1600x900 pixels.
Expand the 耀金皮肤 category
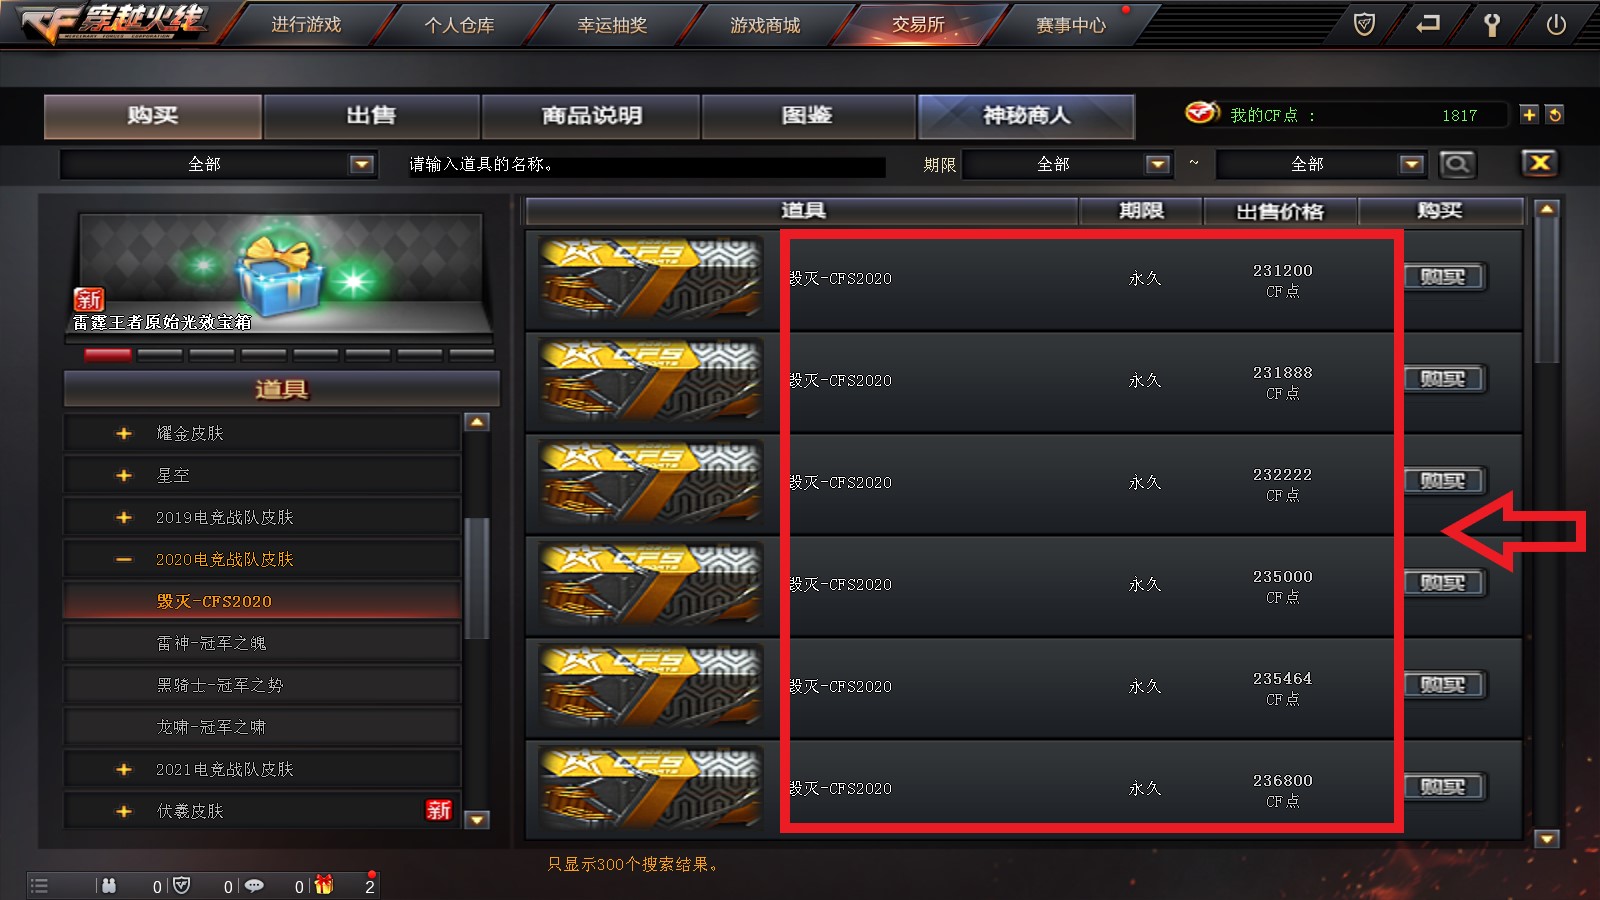point(124,433)
